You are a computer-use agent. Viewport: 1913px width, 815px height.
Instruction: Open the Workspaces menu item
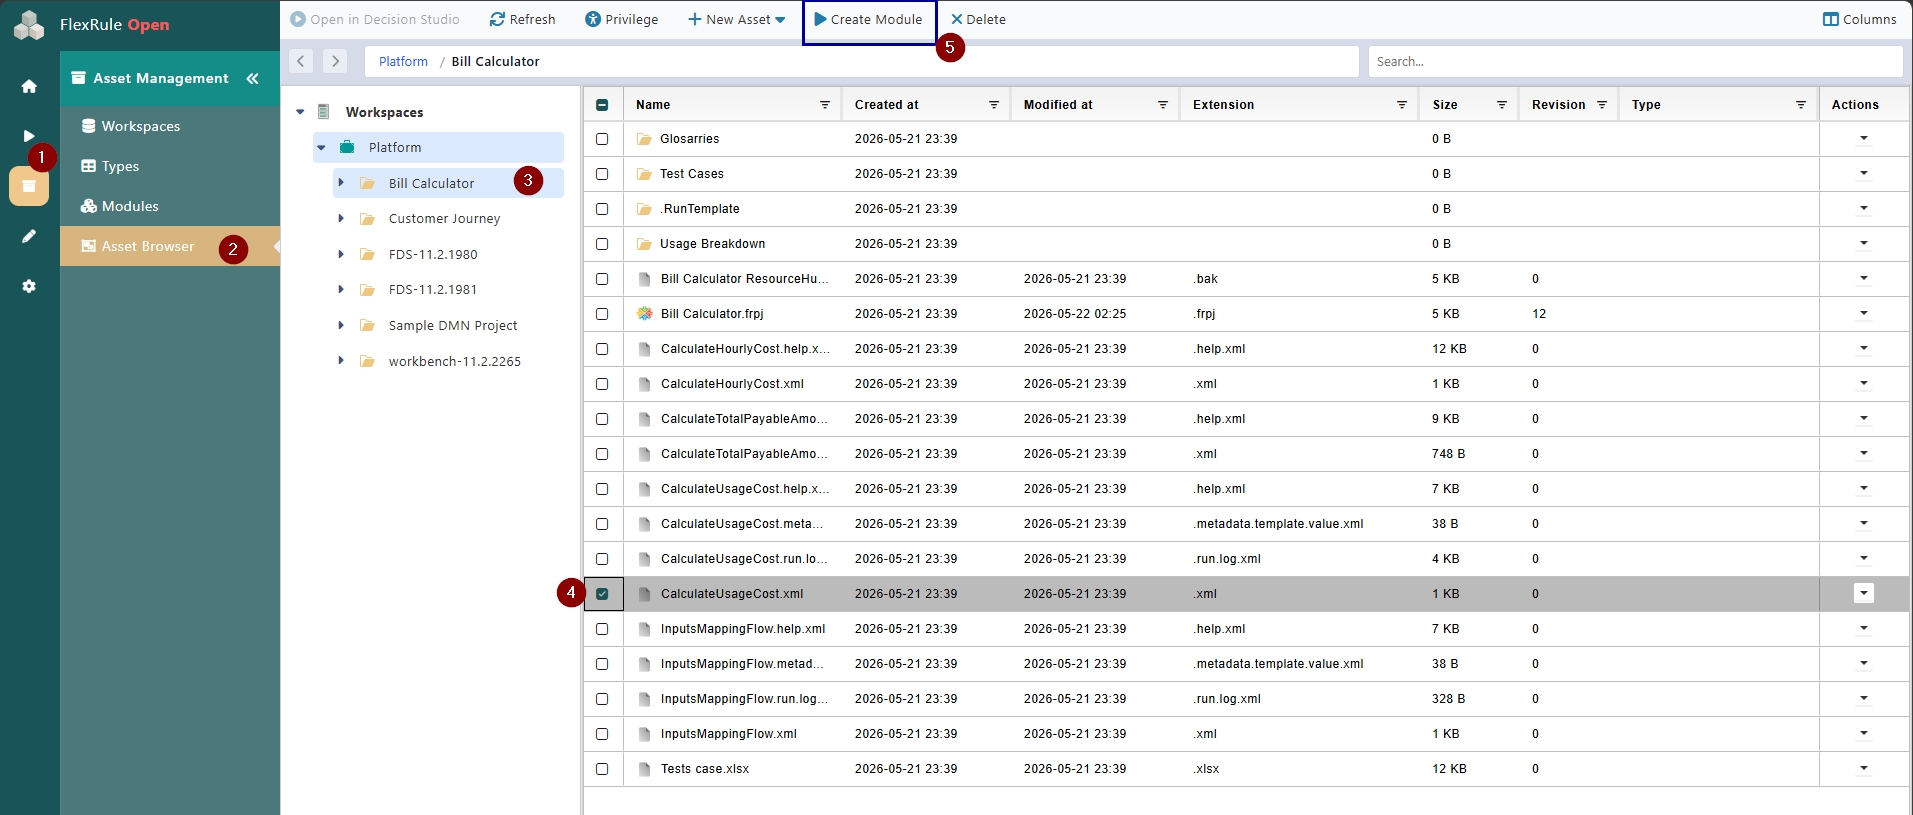coord(170,126)
